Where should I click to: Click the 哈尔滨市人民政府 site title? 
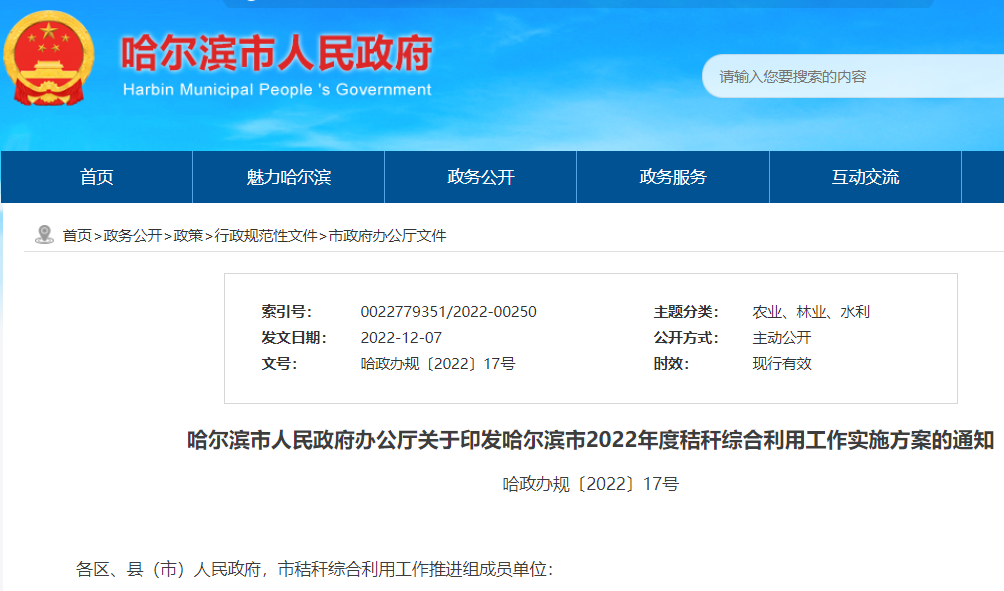pos(277,54)
